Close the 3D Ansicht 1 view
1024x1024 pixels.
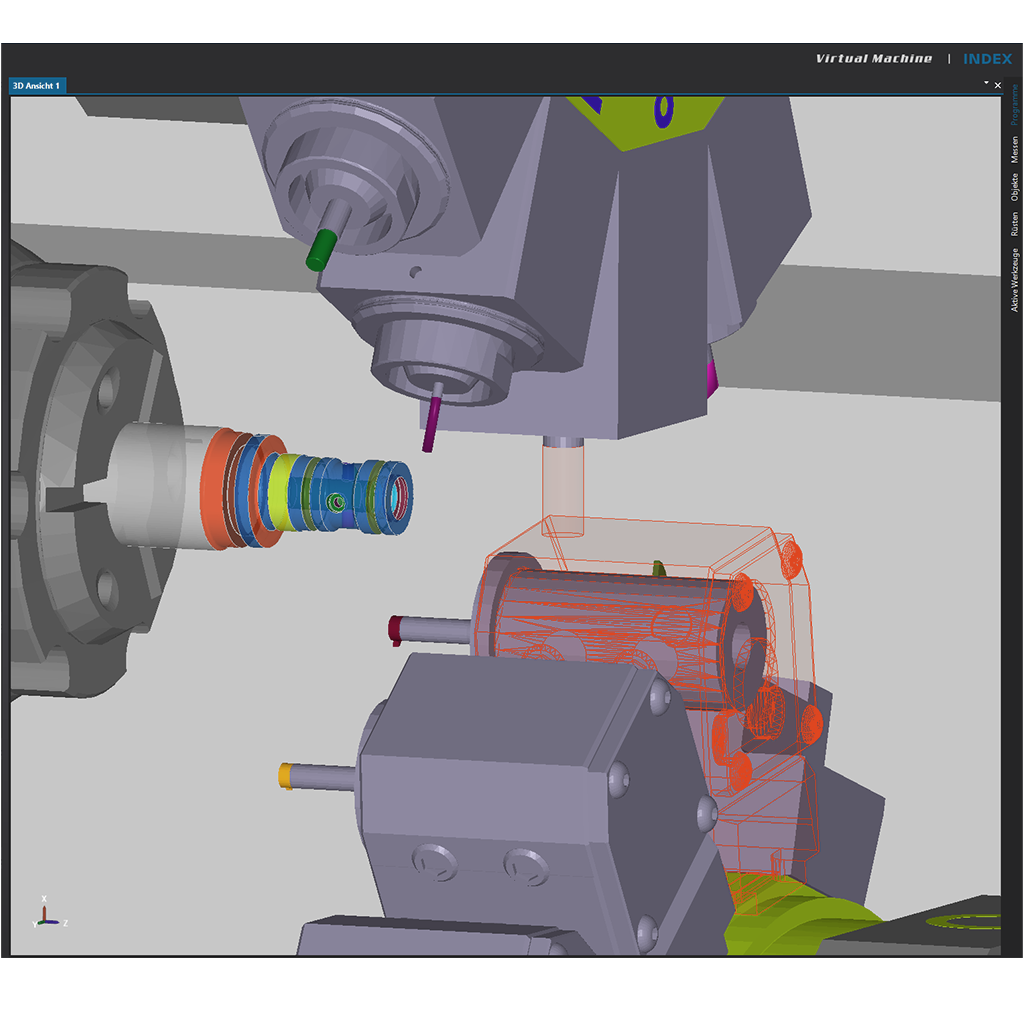pyautogui.click(x=998, y=85)
